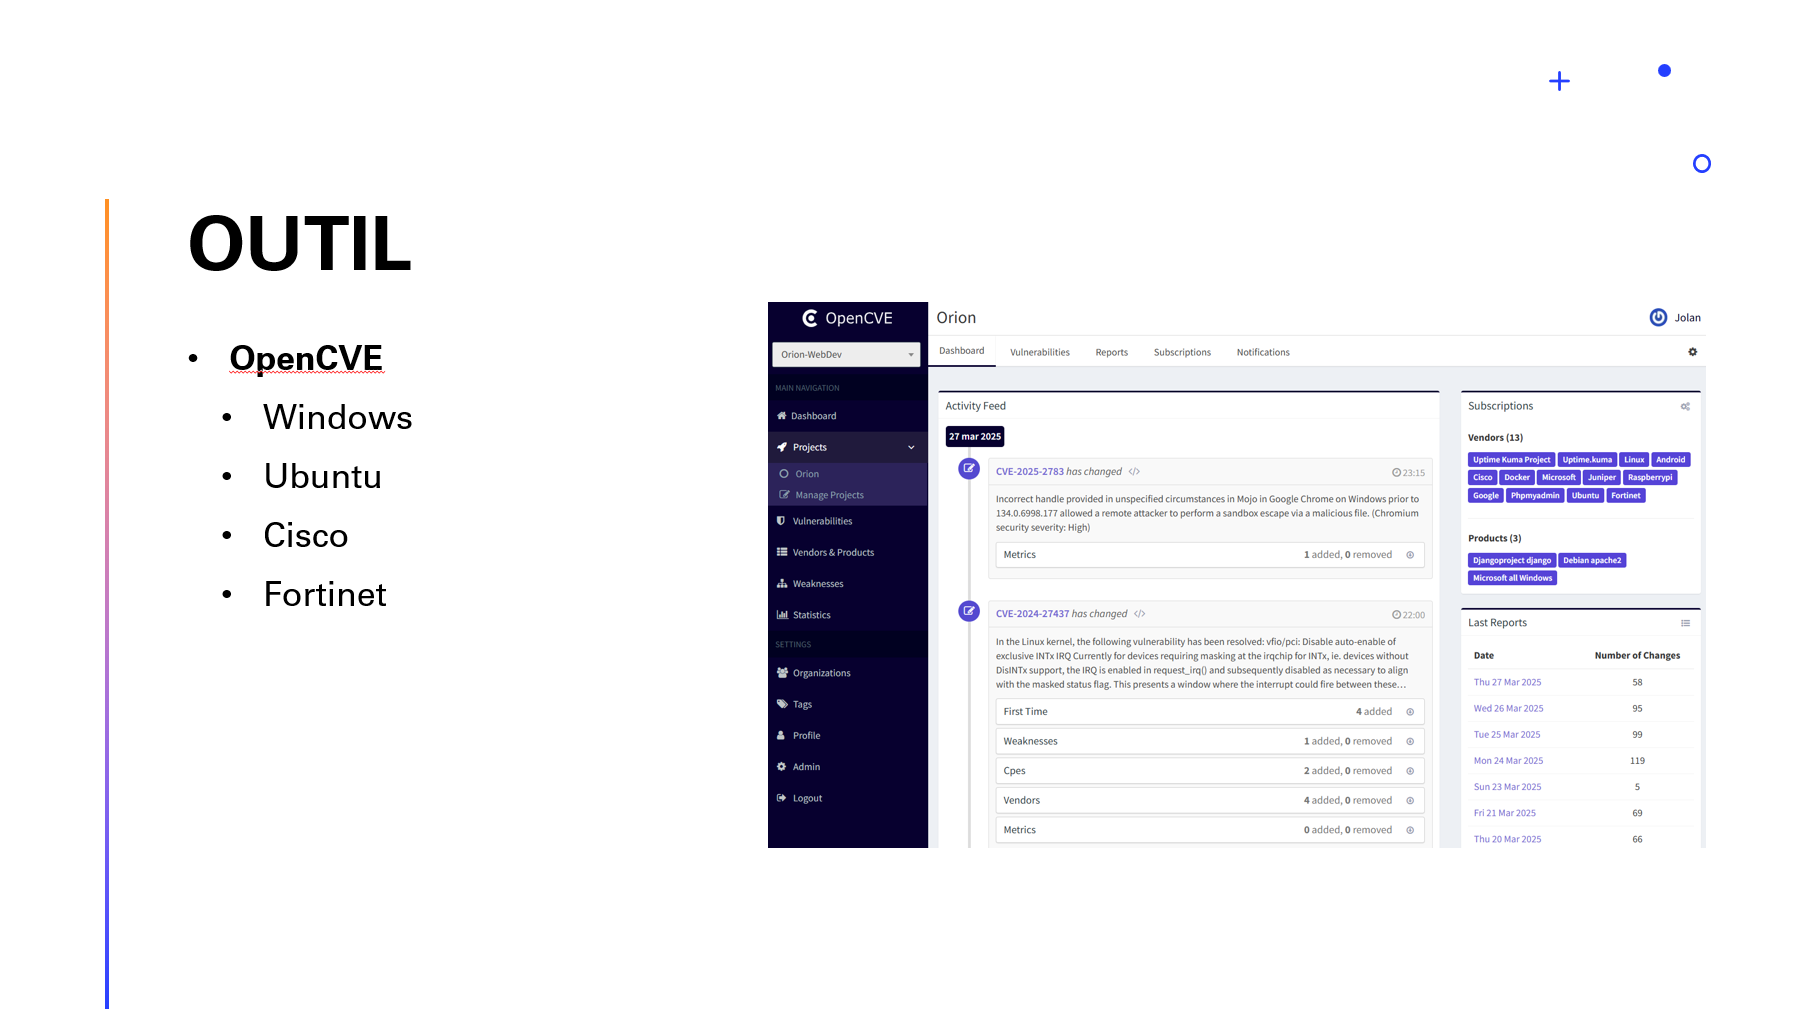Collapse the Projects menu chevron
Screen dimensions: 1795x1009
click(x=911, y=447)
